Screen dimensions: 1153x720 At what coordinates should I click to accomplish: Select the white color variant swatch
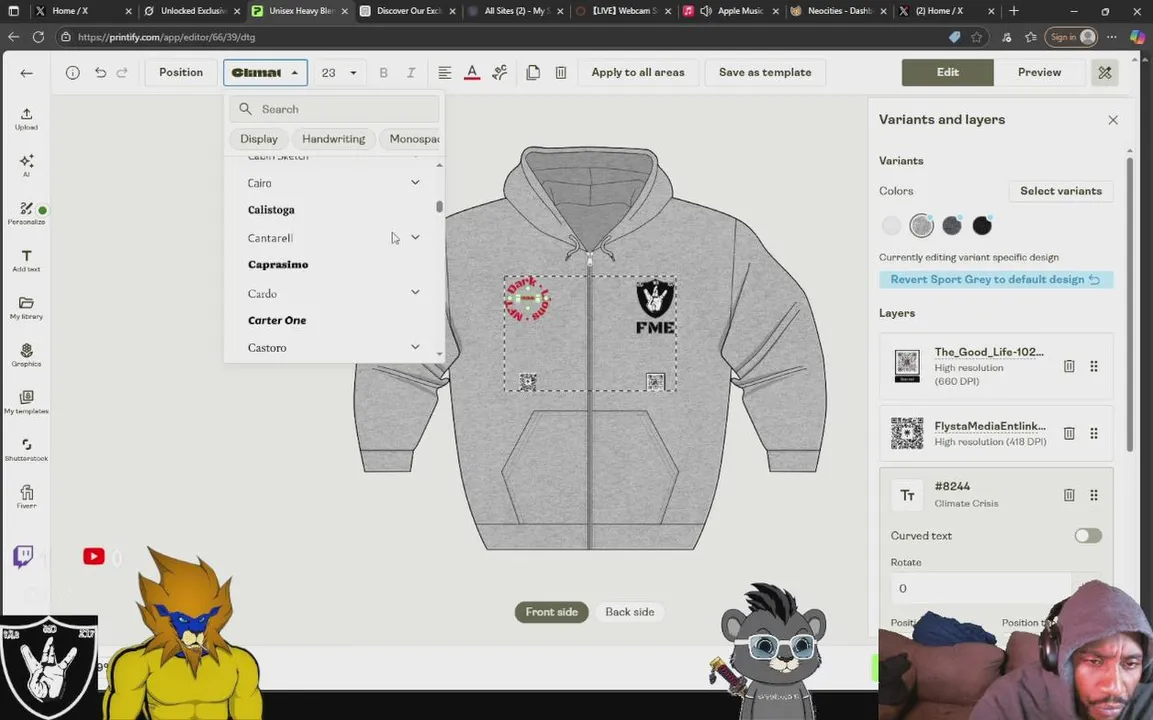point(891,226)
